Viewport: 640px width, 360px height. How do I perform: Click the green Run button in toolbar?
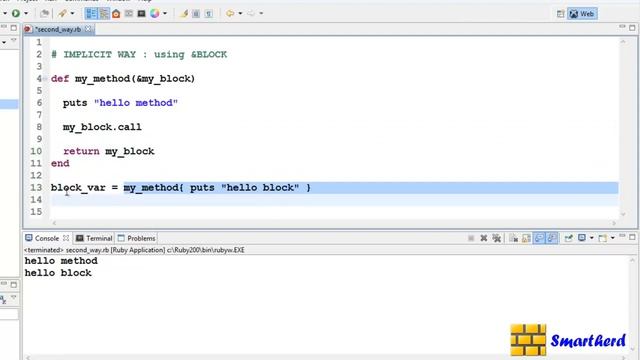click(16, 13)
